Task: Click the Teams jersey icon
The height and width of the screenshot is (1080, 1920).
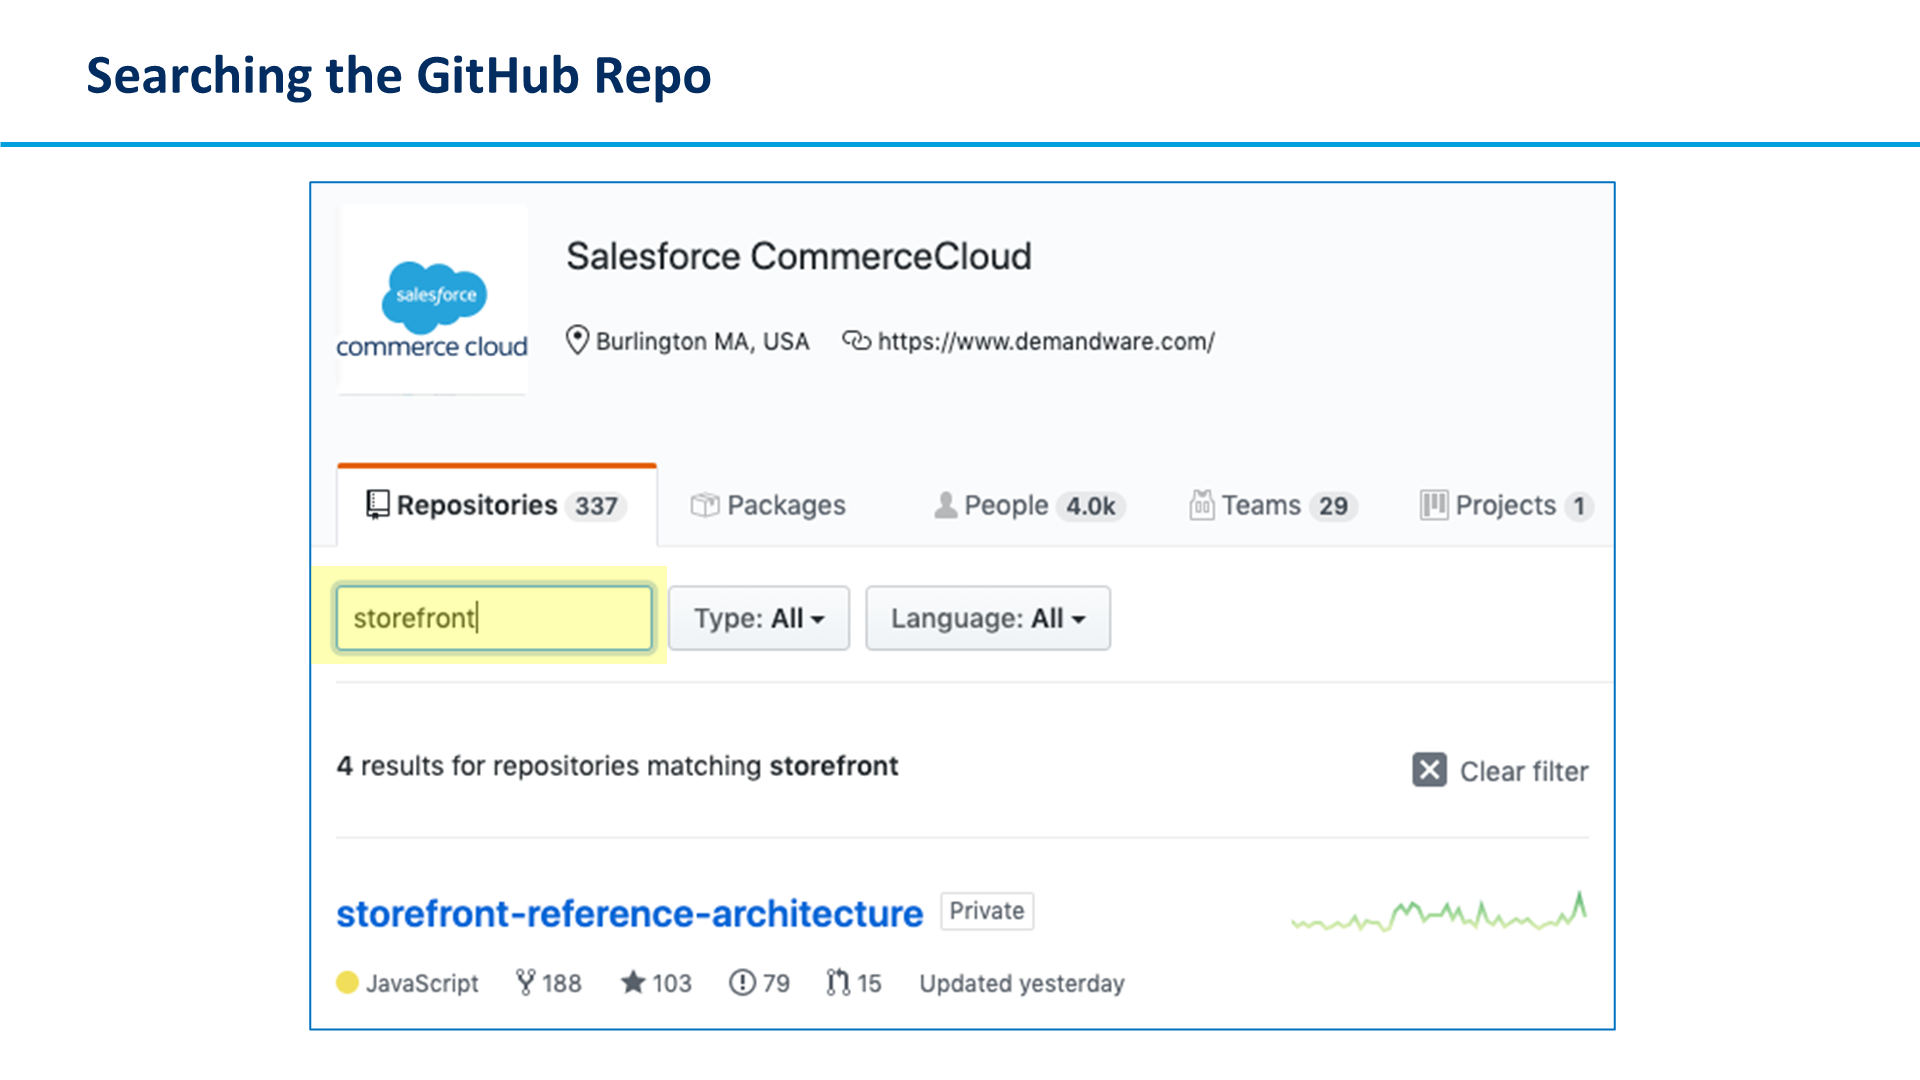Action: [x=1202, y=505]
